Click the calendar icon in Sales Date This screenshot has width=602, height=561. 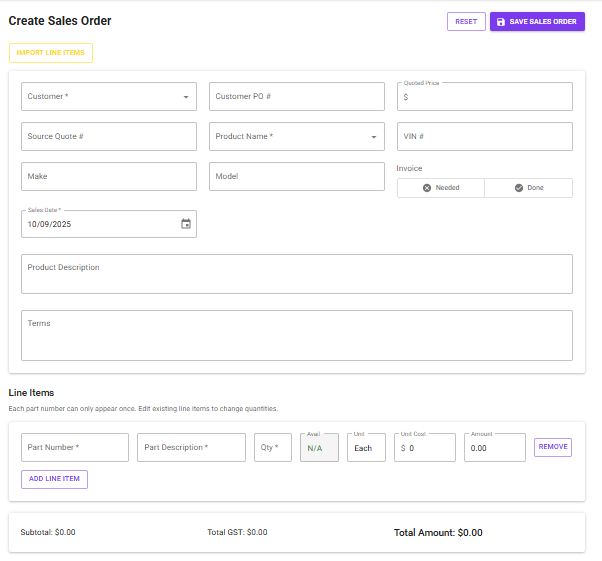pos(185,224)
